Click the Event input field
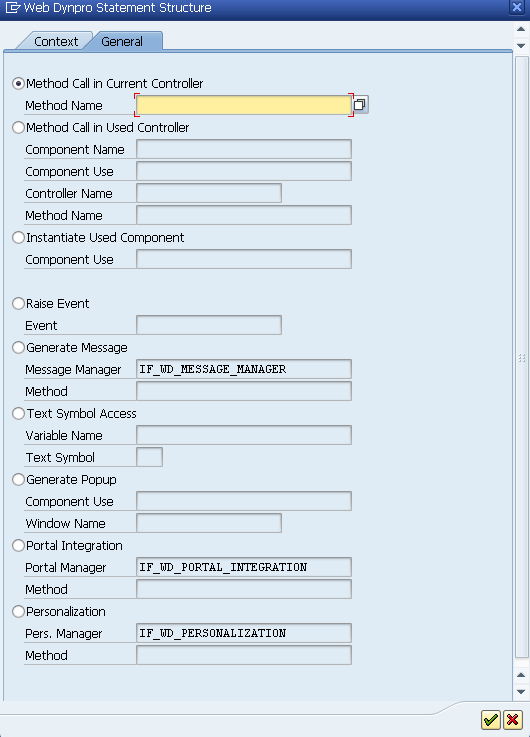 209,325
